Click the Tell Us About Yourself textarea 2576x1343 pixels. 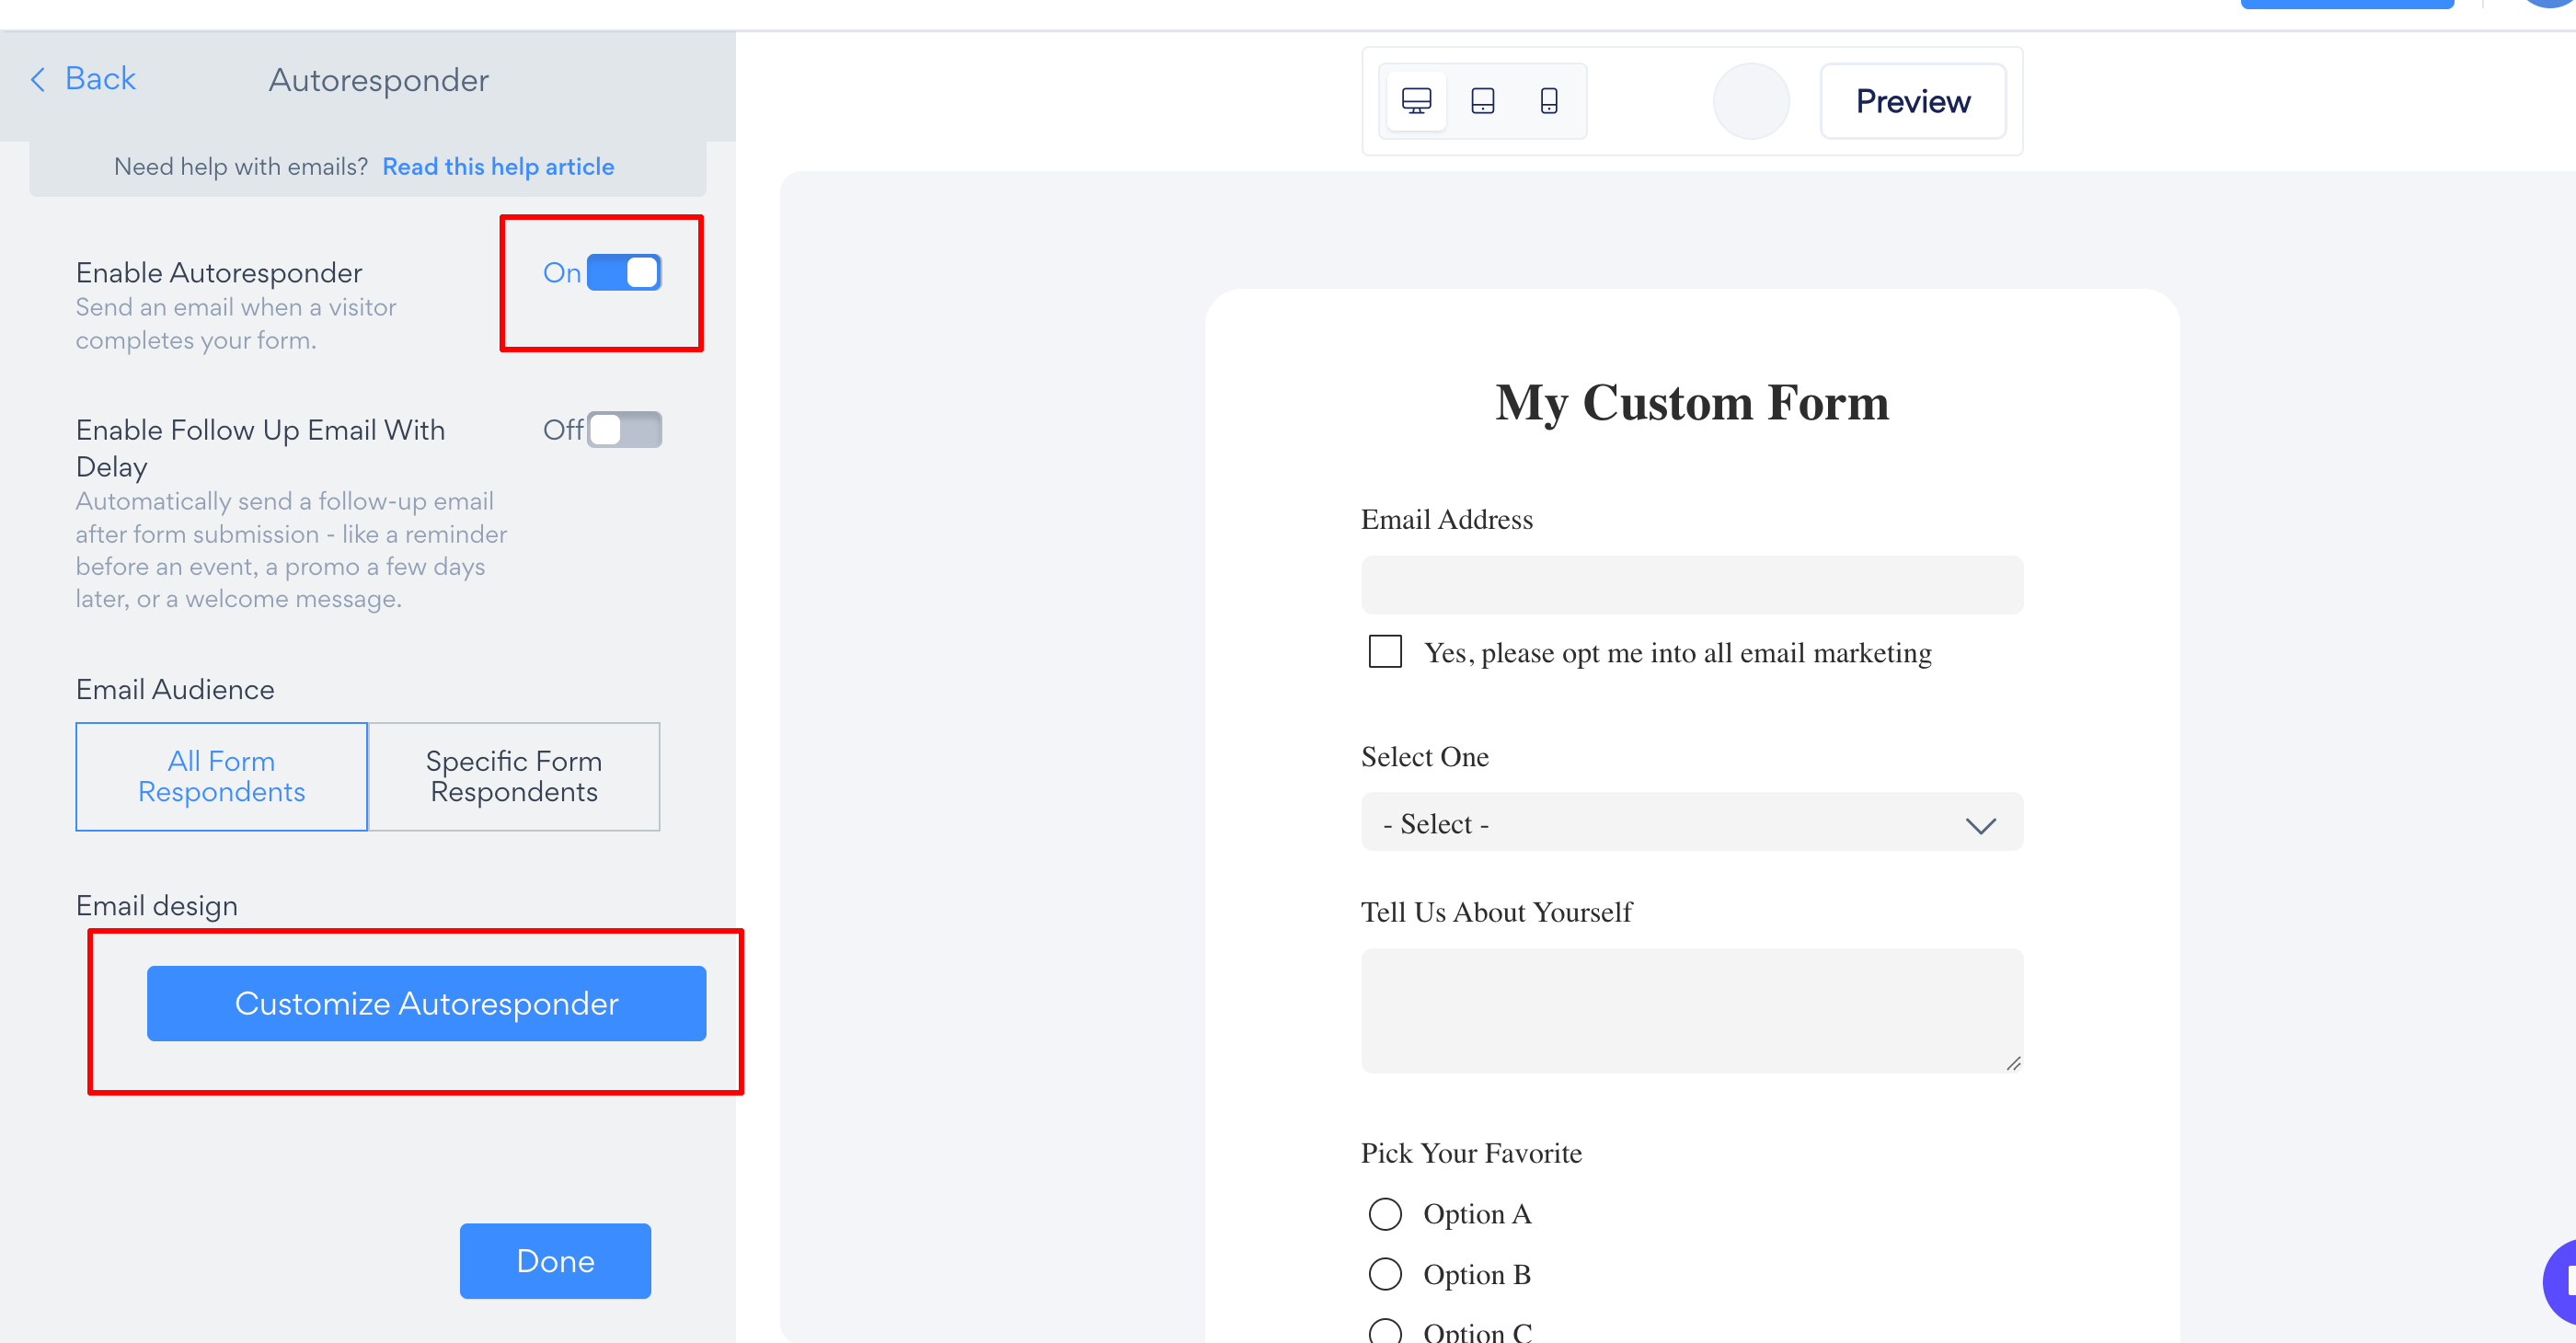click(1692, 1010)
